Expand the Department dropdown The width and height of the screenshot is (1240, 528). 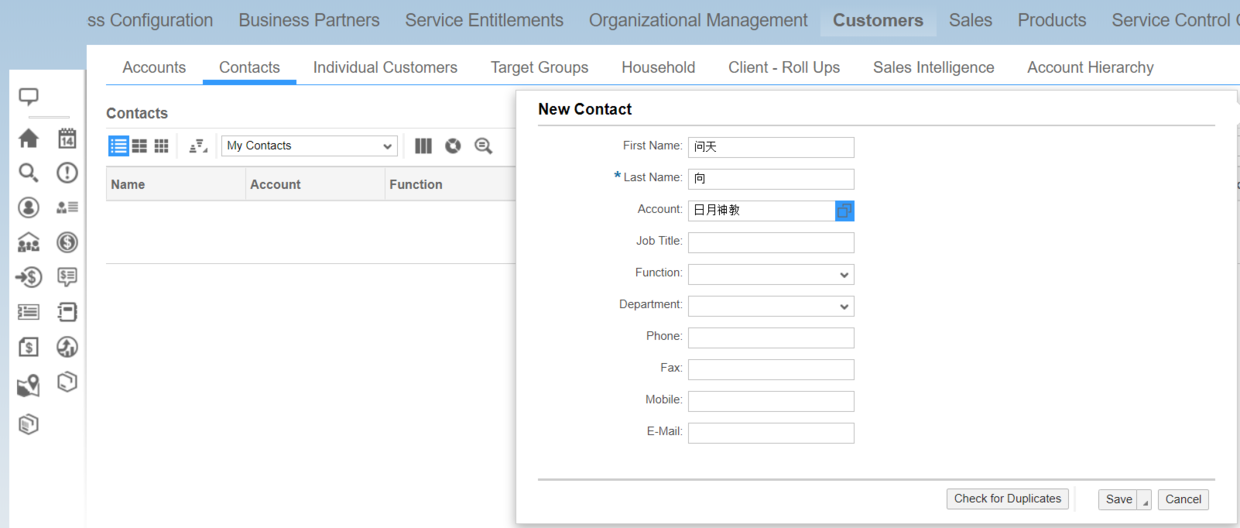(771, 306)
